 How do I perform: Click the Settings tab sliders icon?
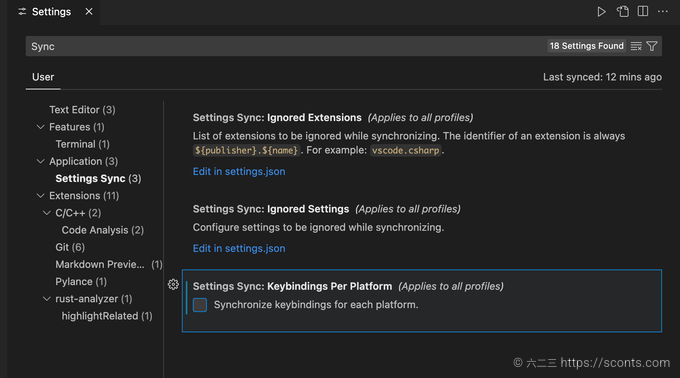[22, 12]
